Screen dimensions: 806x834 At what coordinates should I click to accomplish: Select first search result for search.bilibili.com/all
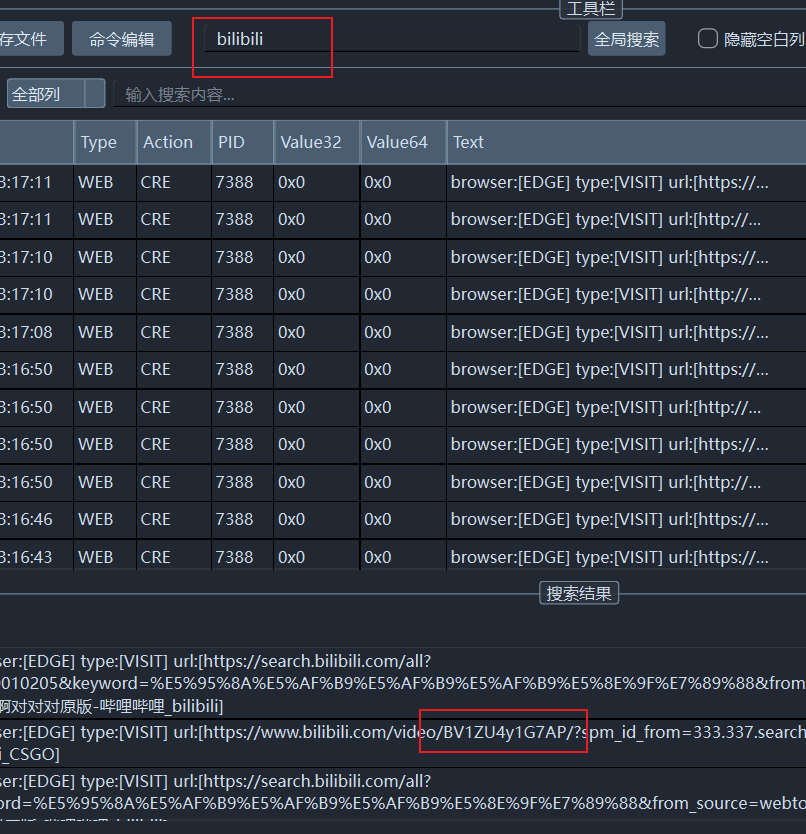click(x=403, y=683)
